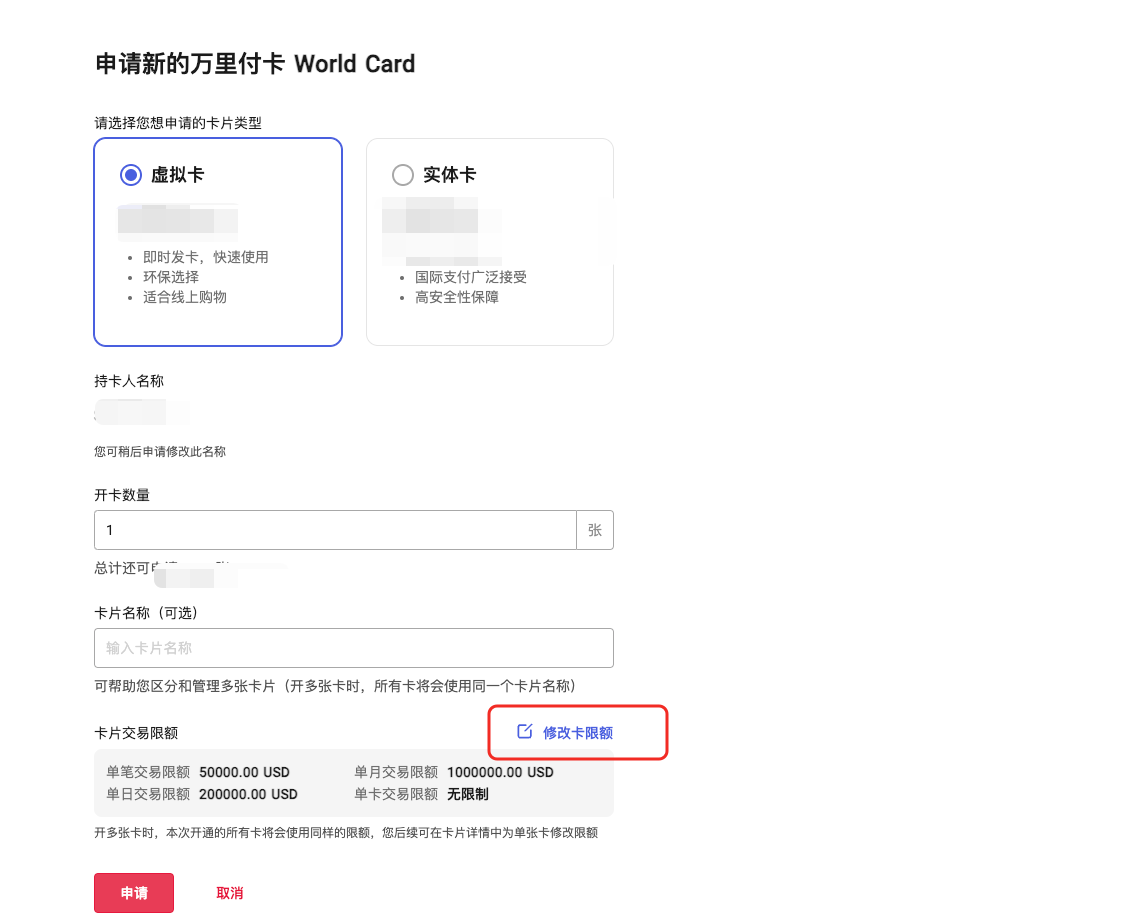Open the 修改卡限额 link
This screenshot has height=922, width=1133.
coord(577,732)
